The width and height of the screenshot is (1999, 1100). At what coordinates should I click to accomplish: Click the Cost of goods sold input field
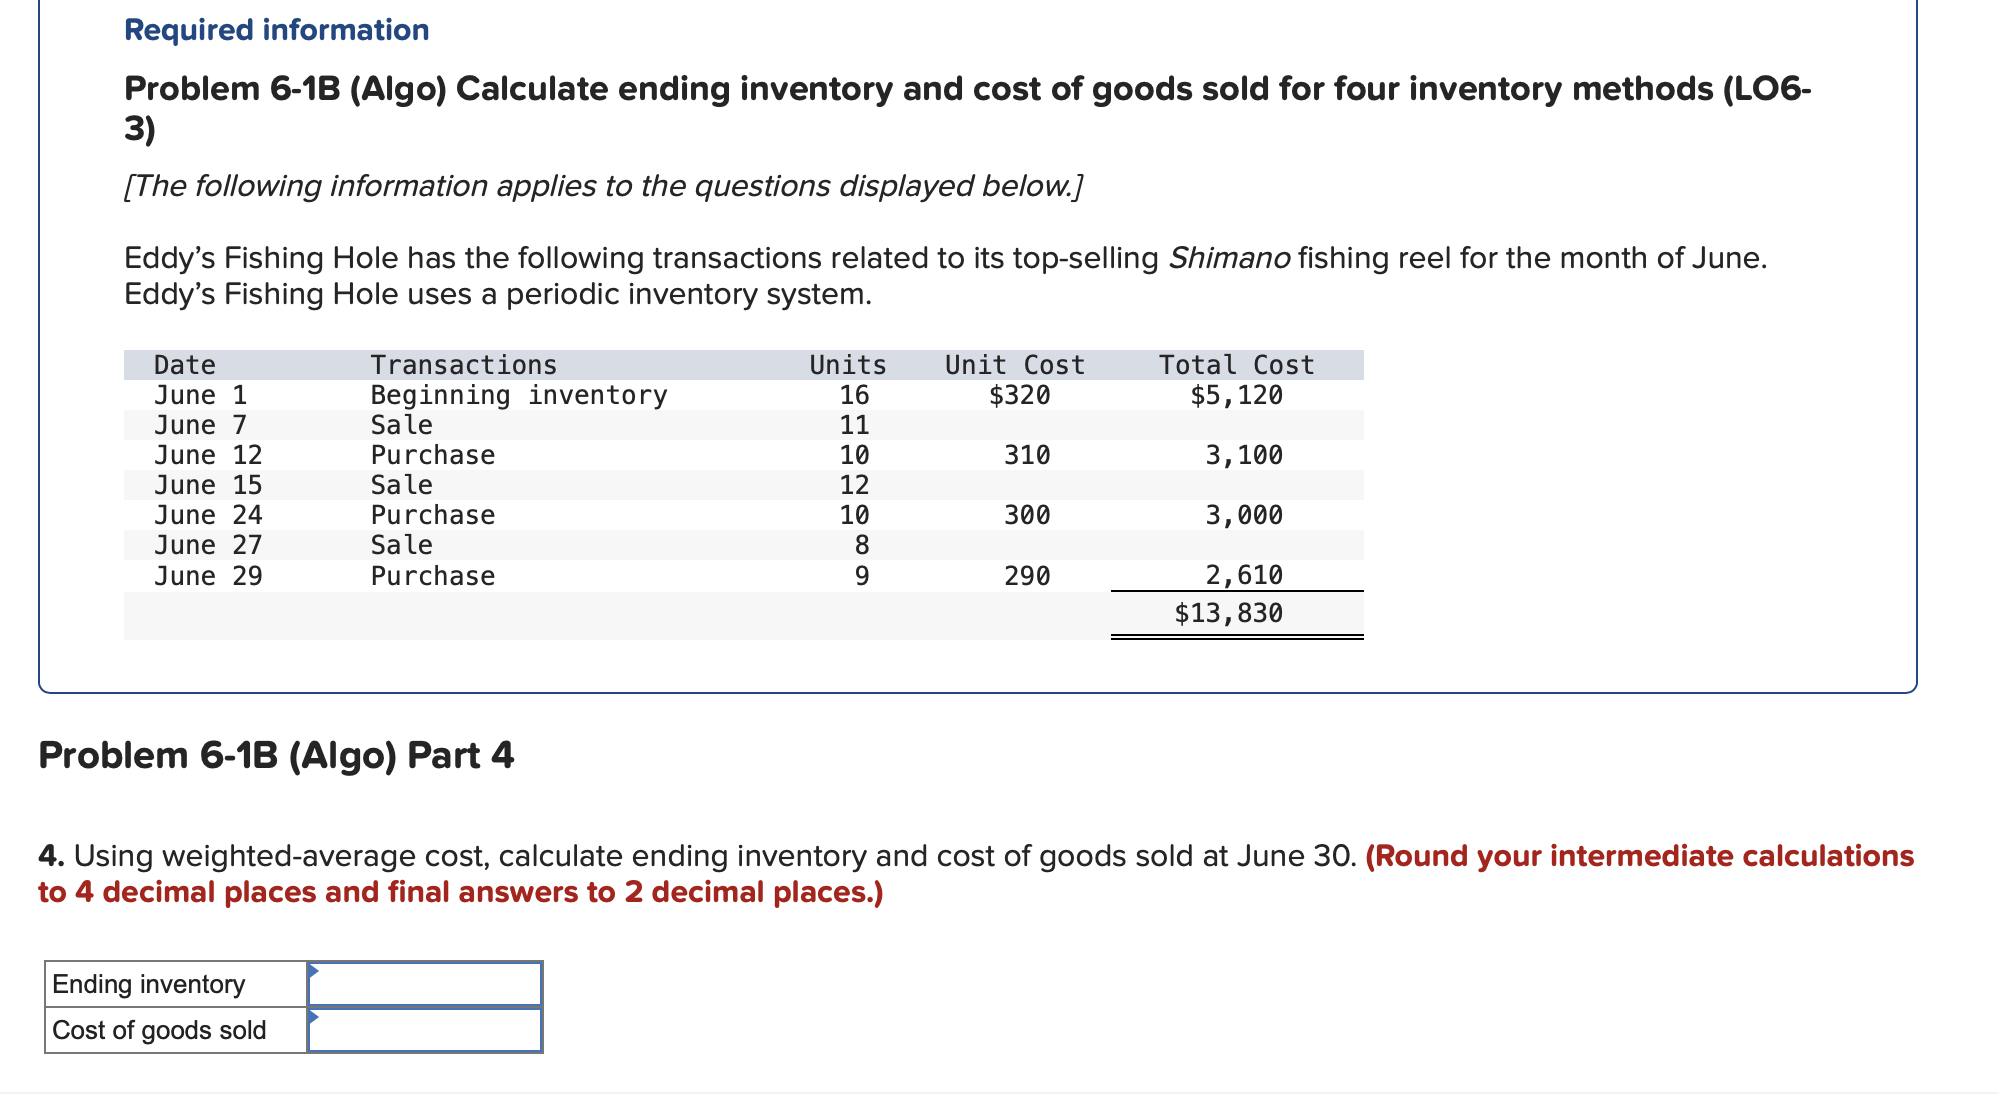tap(424, 1029)
